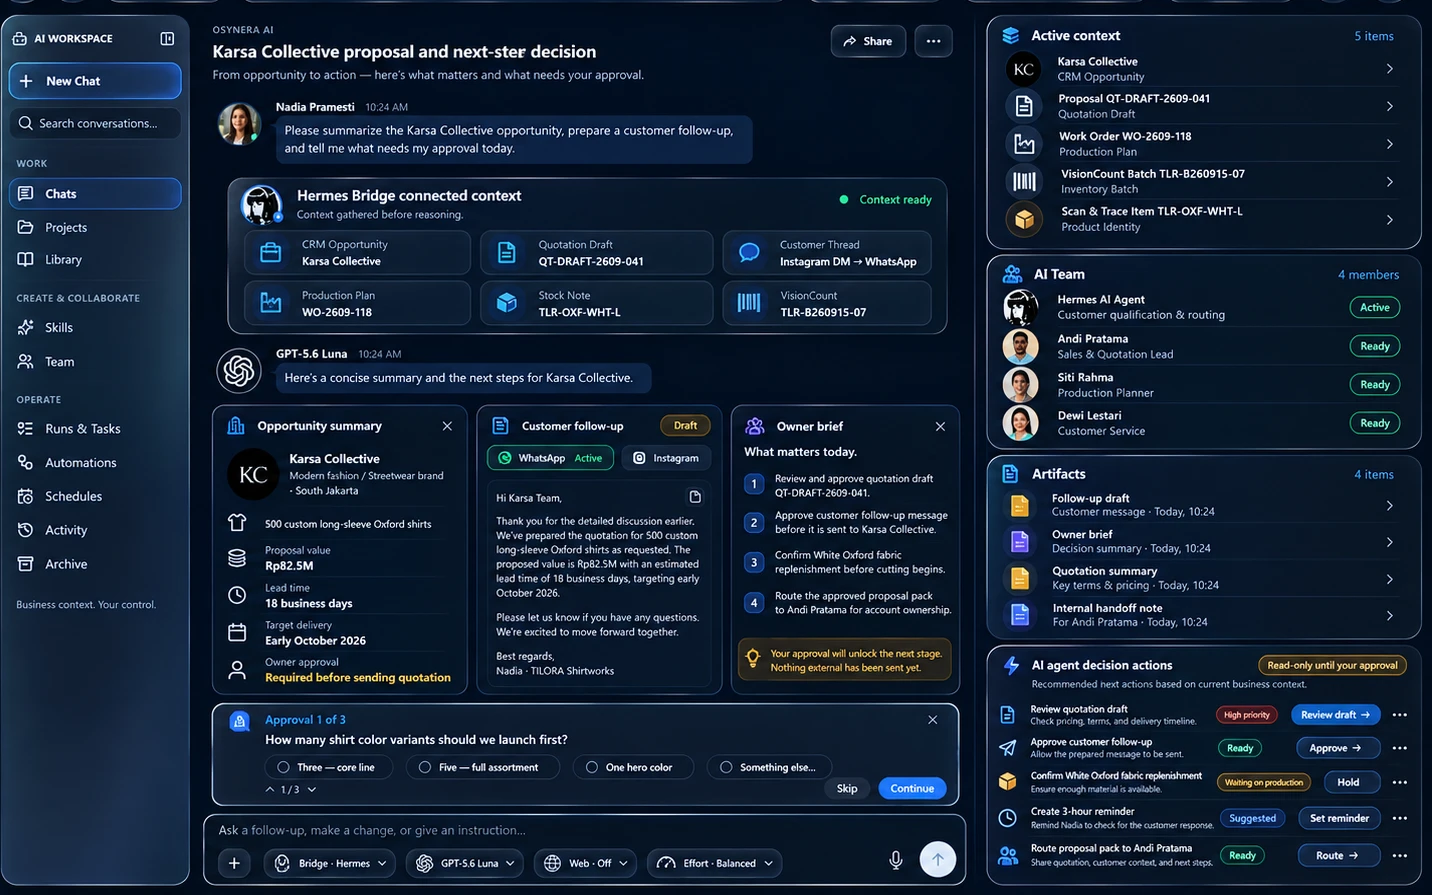Send message with the arrow-up button
The image size is (1432, 895).
(937, 859)
